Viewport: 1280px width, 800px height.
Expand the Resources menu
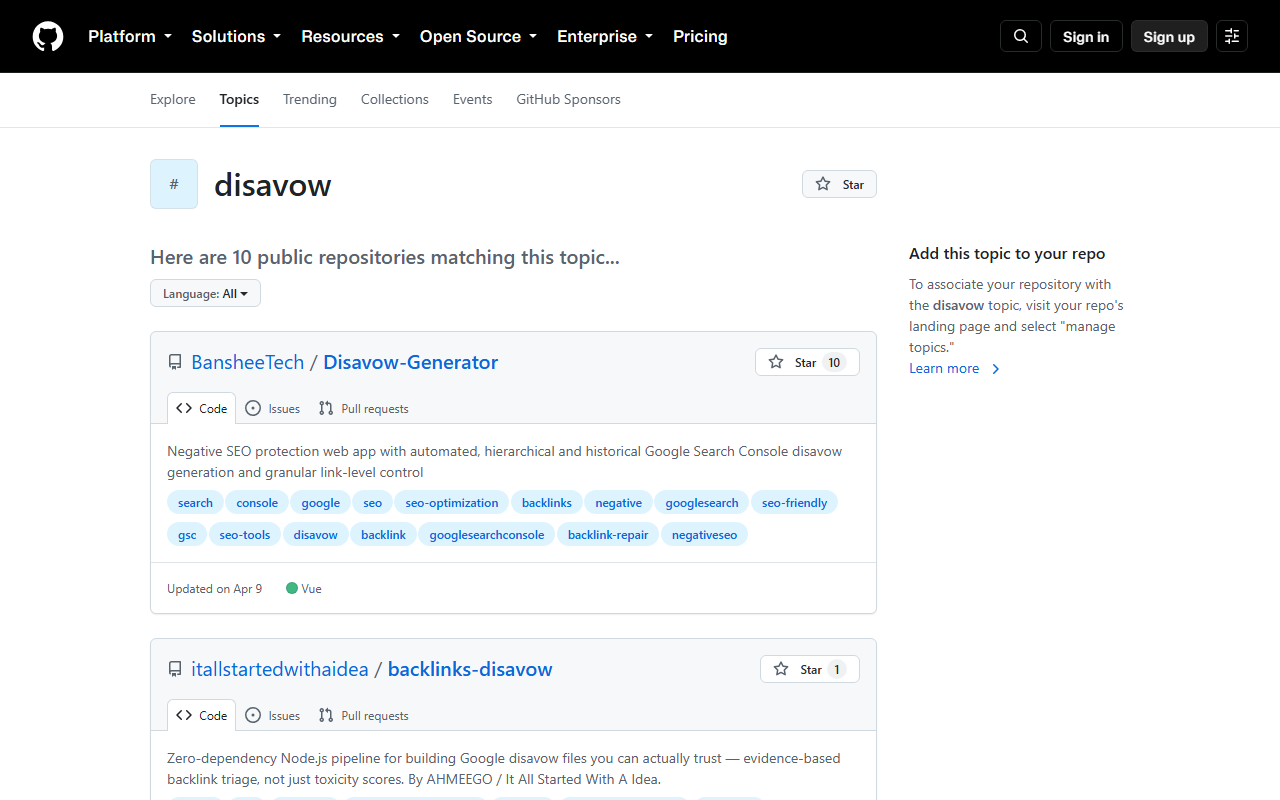pyautogui.click(x=350, y=36)
